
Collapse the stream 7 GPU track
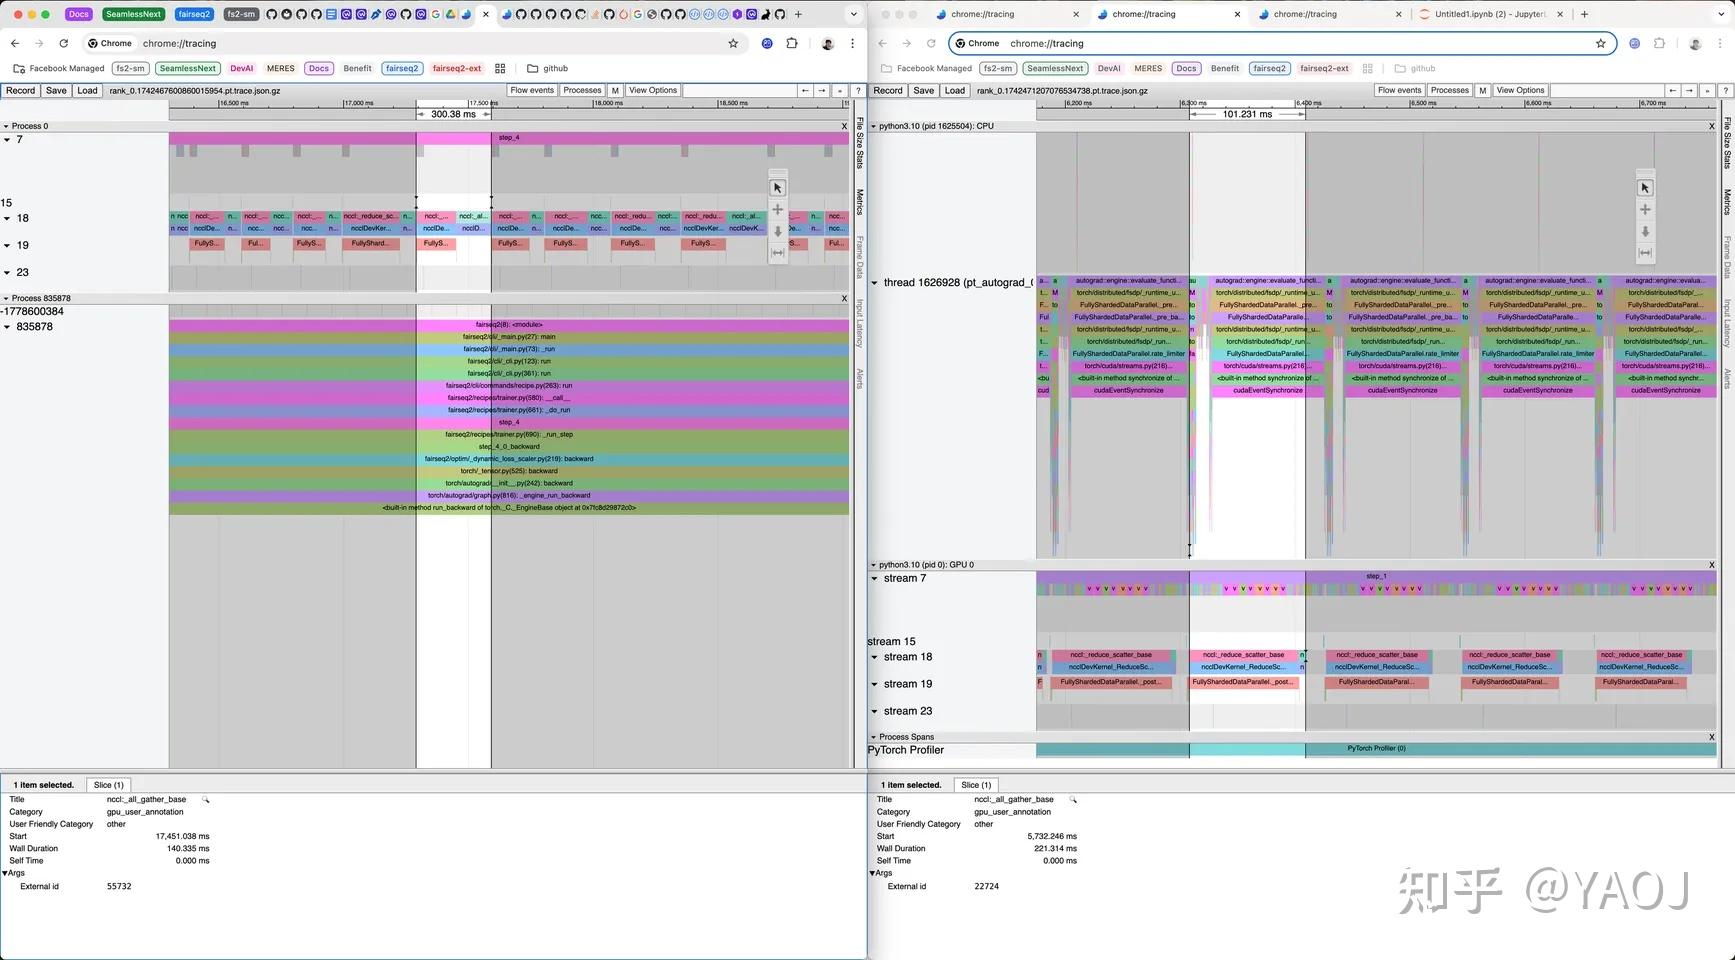[875, 578]
